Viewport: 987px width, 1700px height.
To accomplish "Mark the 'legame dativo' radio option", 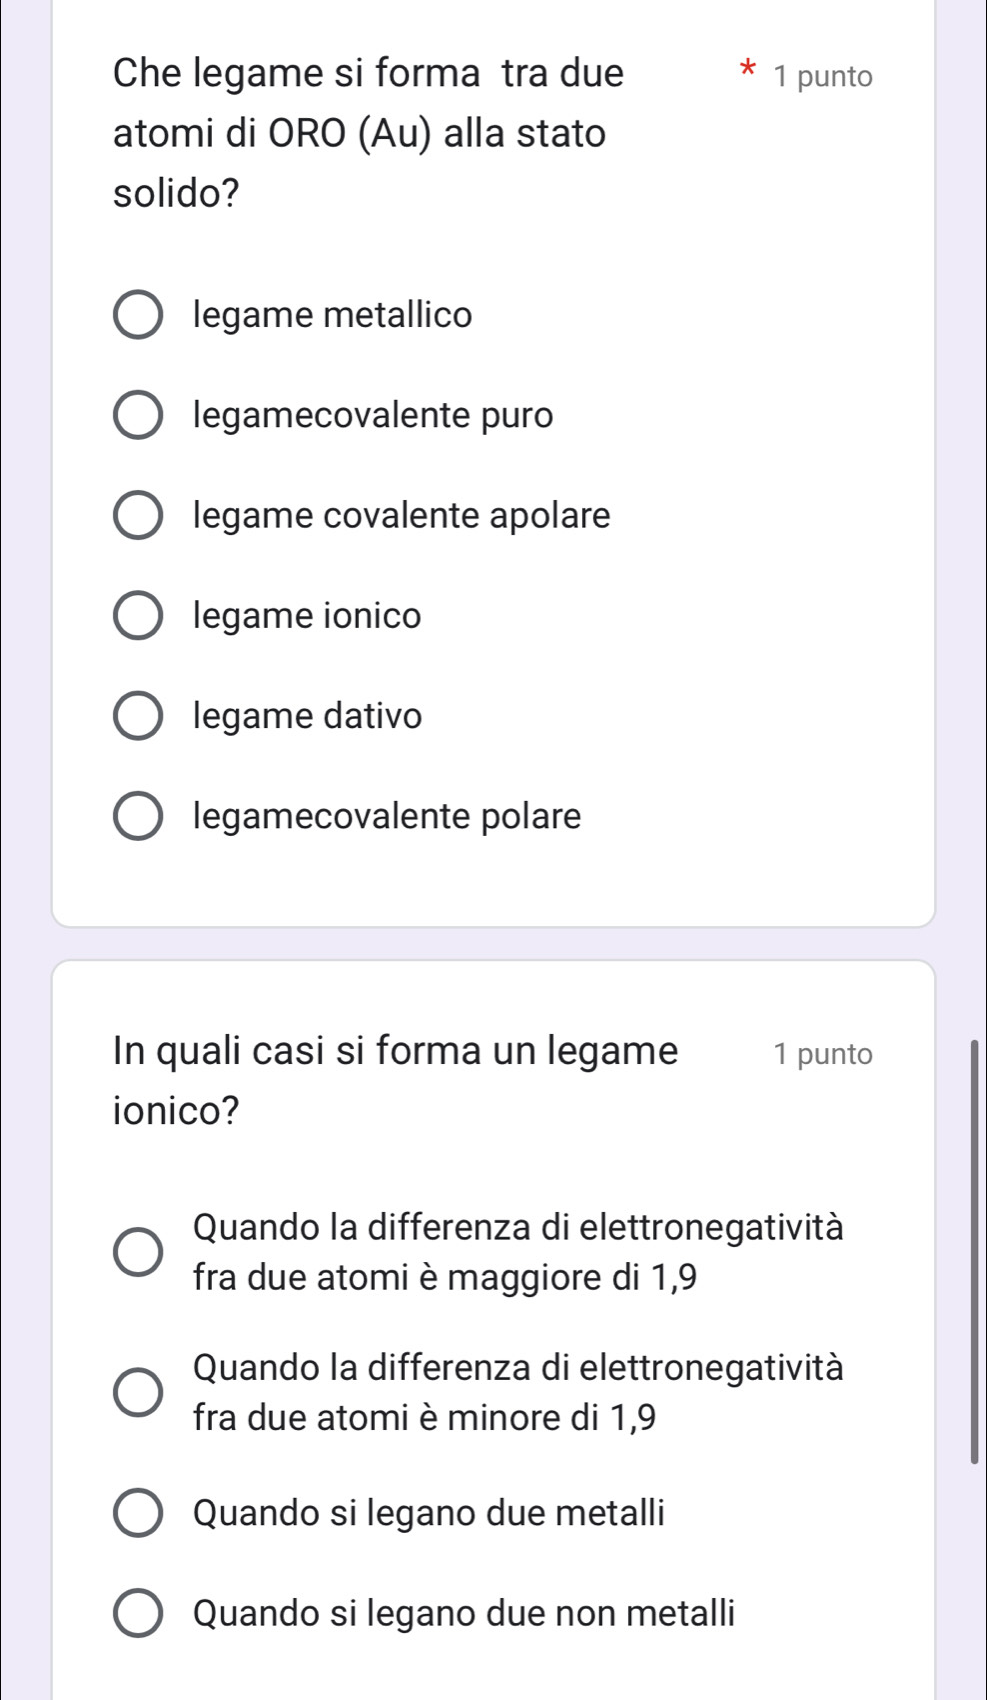I will tap(138, 716).
